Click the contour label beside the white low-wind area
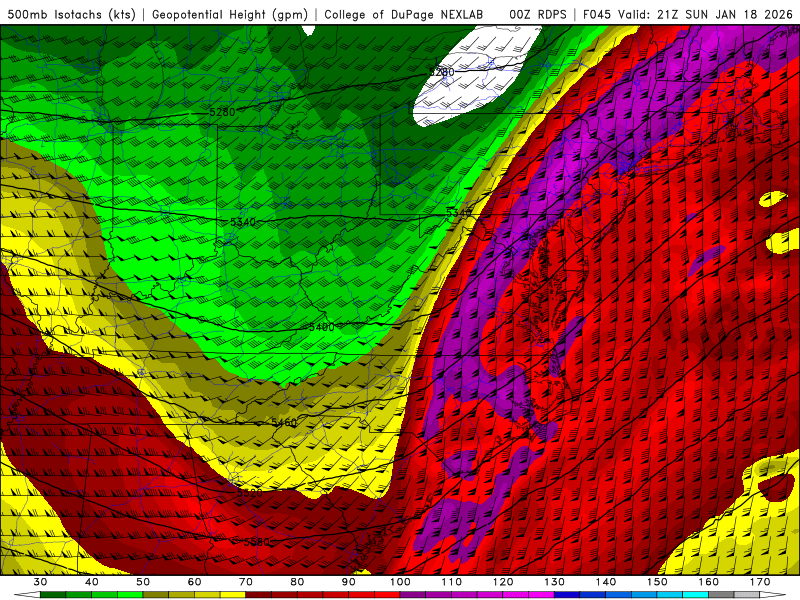Screen dimensions: 800x600 pyautogui.click(x=441, y=72)
